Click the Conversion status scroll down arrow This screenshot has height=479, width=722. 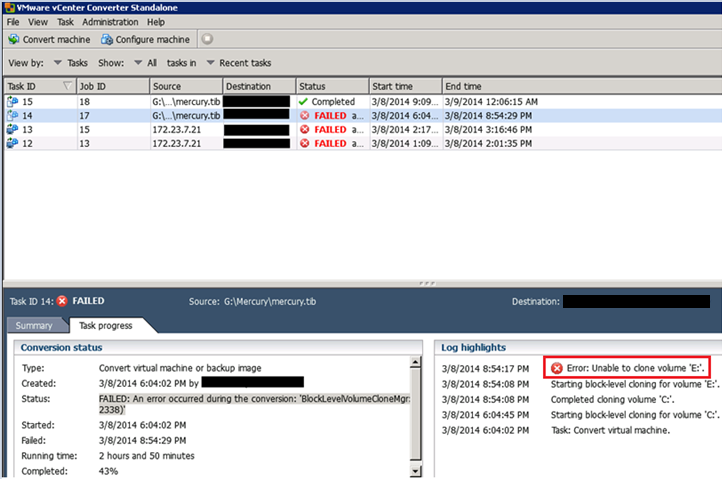(415, 471)
